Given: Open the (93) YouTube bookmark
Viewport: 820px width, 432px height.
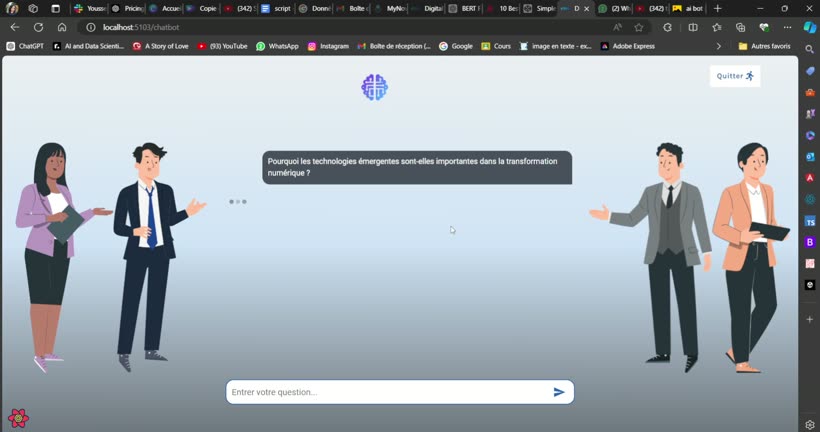Looking at the screenshot, I should tap(222, 46).
